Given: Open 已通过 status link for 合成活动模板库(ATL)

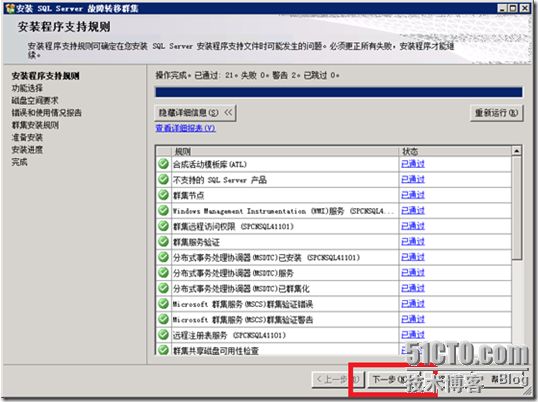Looking at the screenshot, I should coord(413,164).
